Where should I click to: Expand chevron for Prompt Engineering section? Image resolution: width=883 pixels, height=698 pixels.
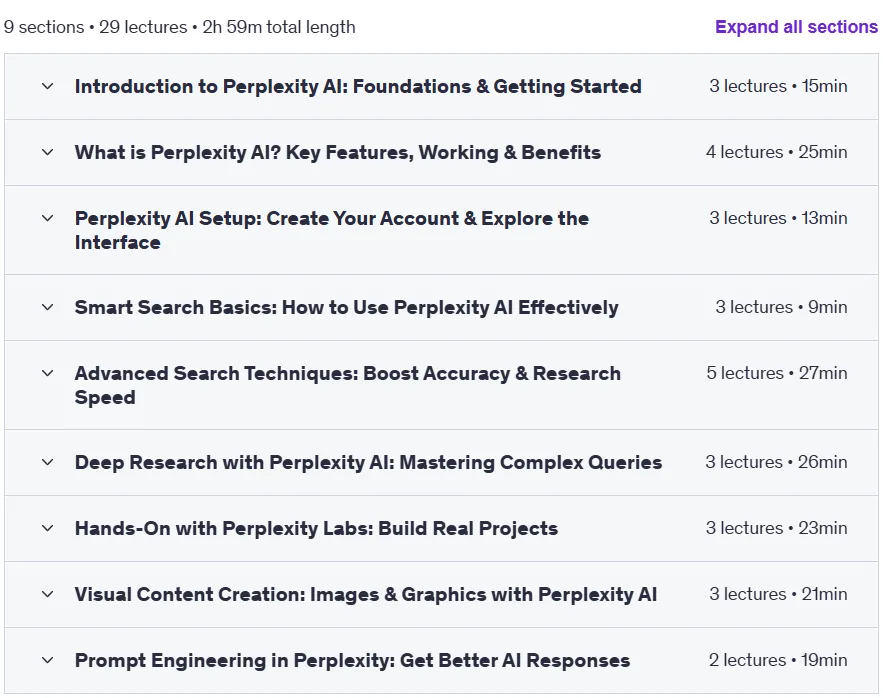(x=48, y=660)
